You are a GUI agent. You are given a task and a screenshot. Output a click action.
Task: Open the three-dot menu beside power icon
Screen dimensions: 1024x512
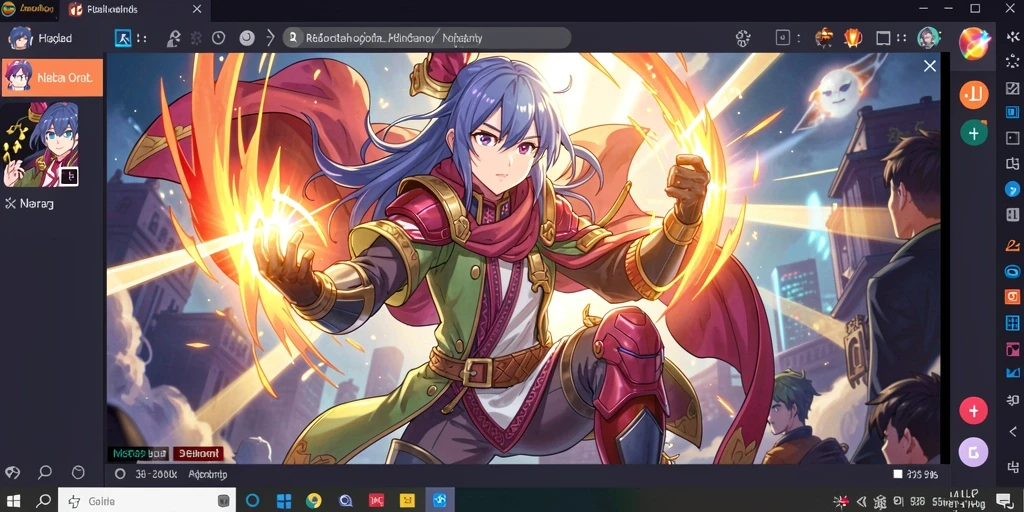coord(798,39)
